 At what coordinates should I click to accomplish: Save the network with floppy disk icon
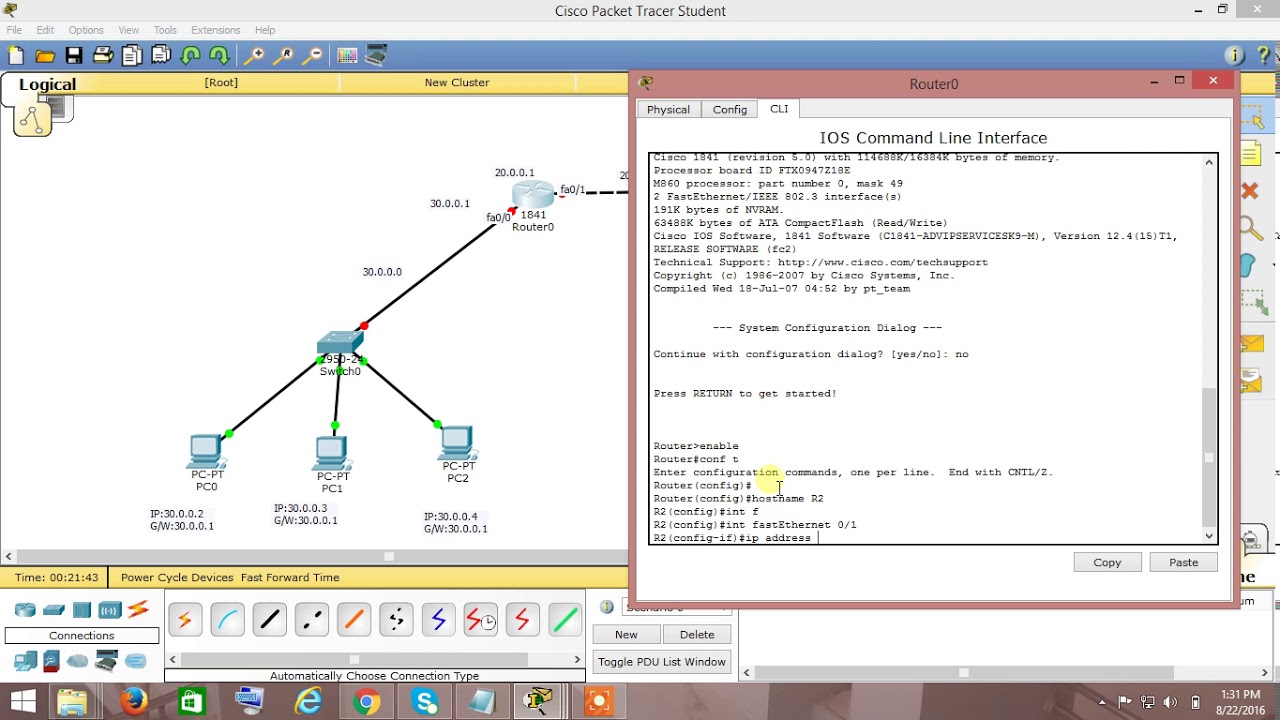(74, 56)
